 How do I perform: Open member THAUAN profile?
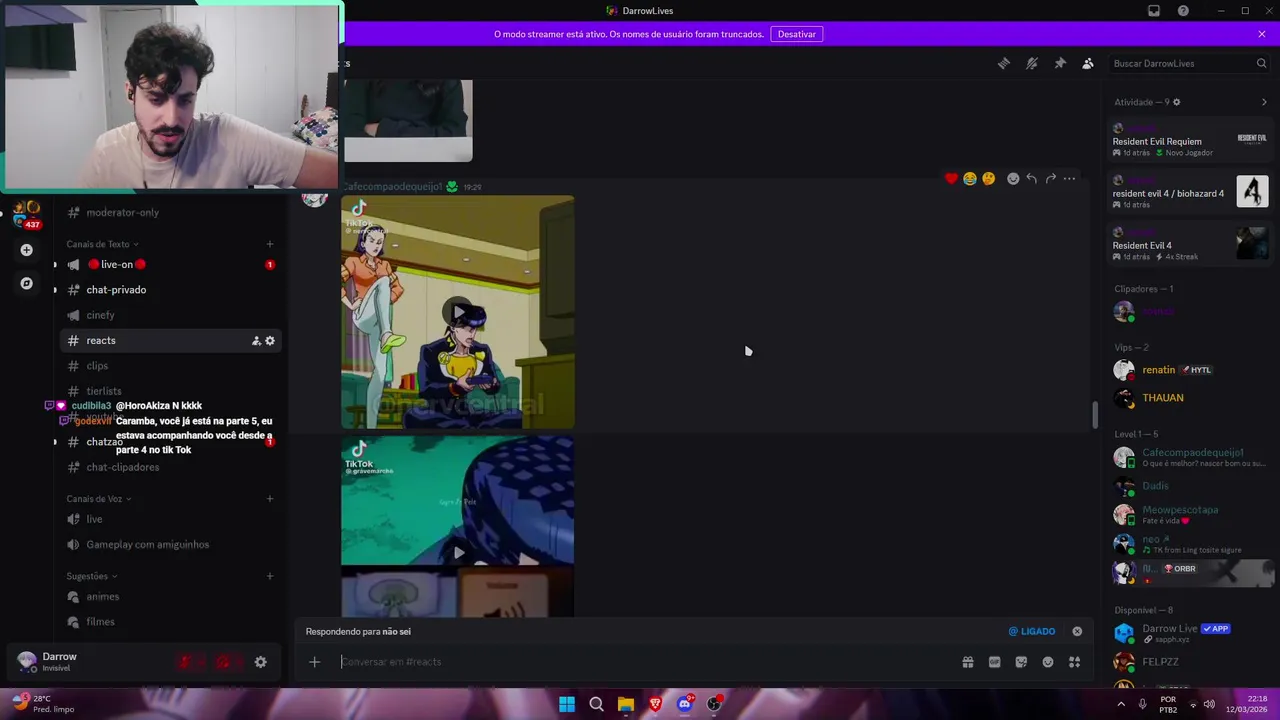1190,398
